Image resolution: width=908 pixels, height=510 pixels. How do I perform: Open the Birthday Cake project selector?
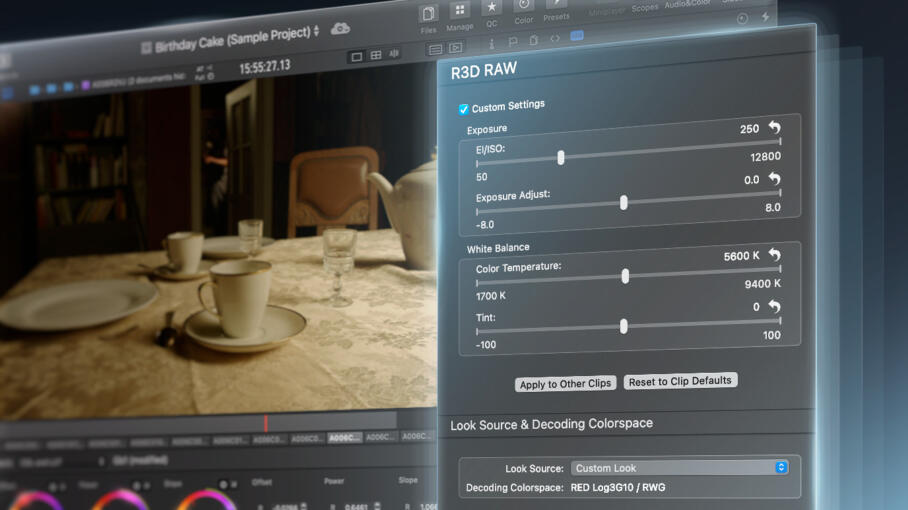click(231, 40)
